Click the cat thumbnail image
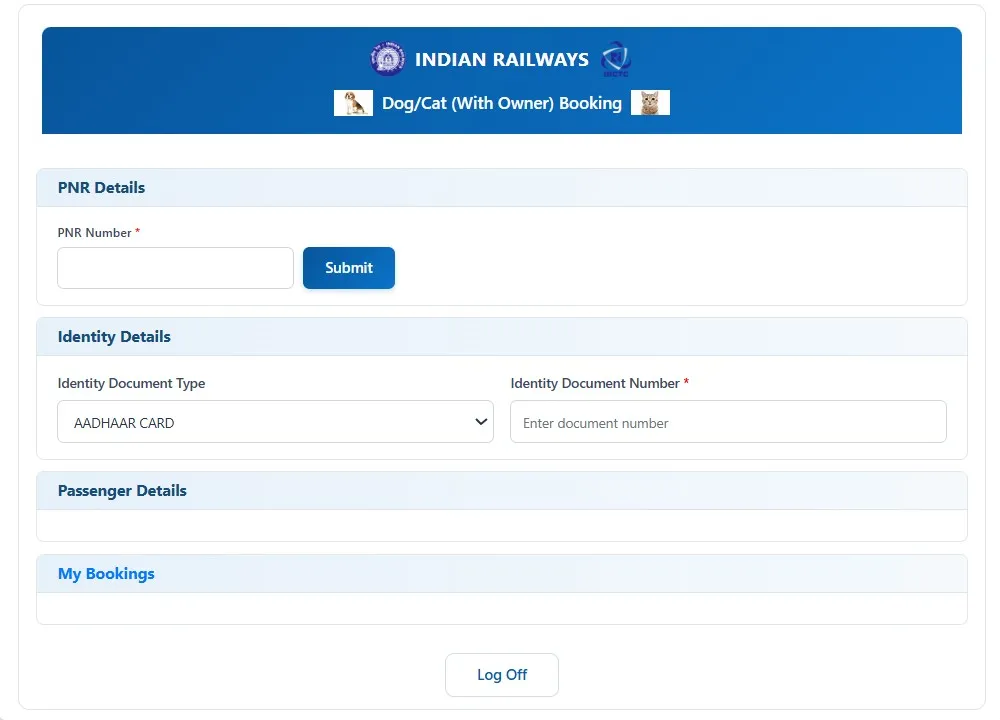1000x720 pixels. pyautogui.click(x=650, y=103)
